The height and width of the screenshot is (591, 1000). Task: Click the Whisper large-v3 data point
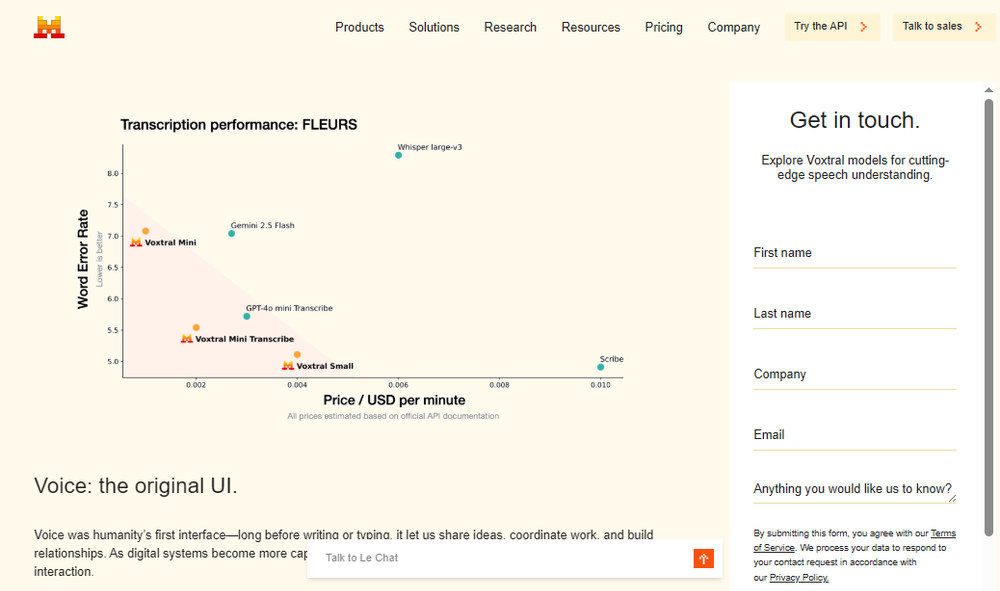pyautogui.click(x=400, y=157)
